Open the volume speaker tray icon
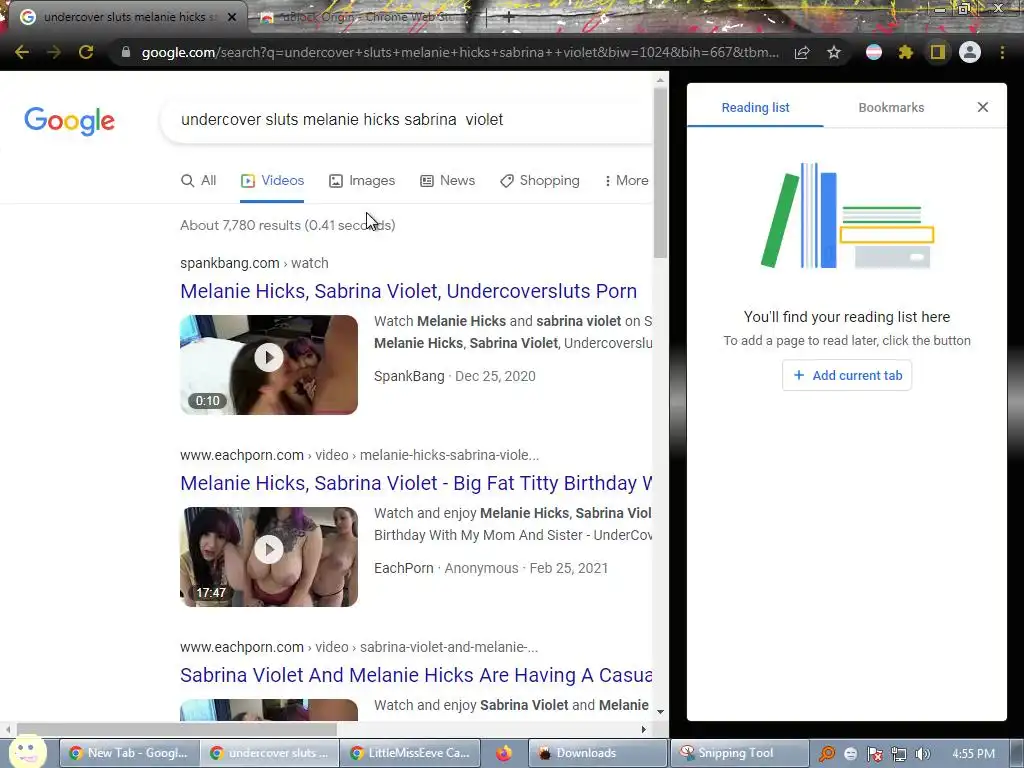The height and width of the screenshot is (768, 1024). coord(922,754)
